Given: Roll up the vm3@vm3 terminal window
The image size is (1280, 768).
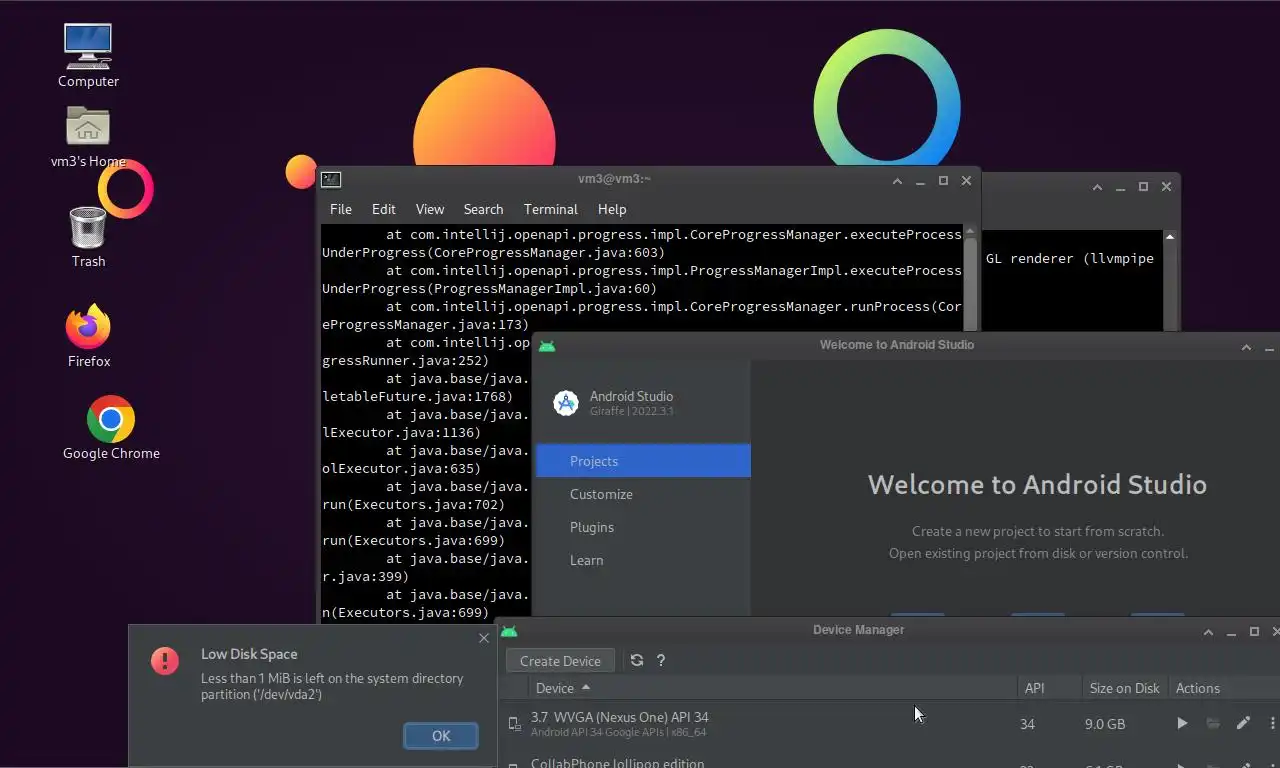Looking at the screenshot, I should pos(896,181).
